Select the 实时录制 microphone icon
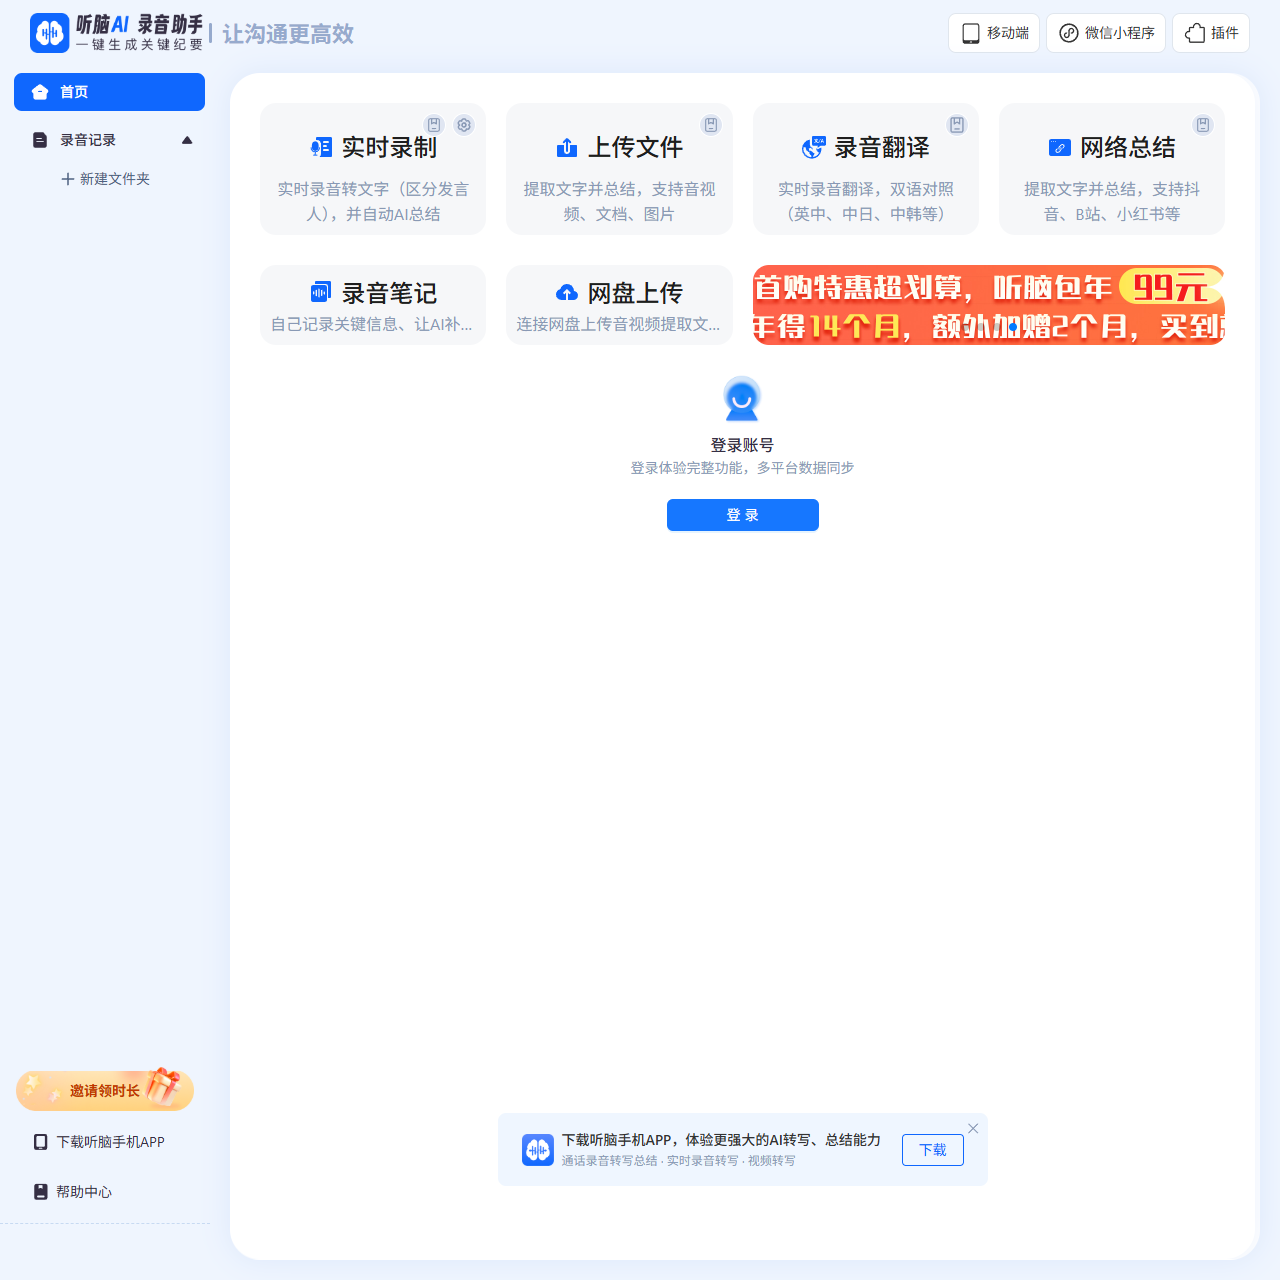1280x1280 pixels. coord(321,147)
